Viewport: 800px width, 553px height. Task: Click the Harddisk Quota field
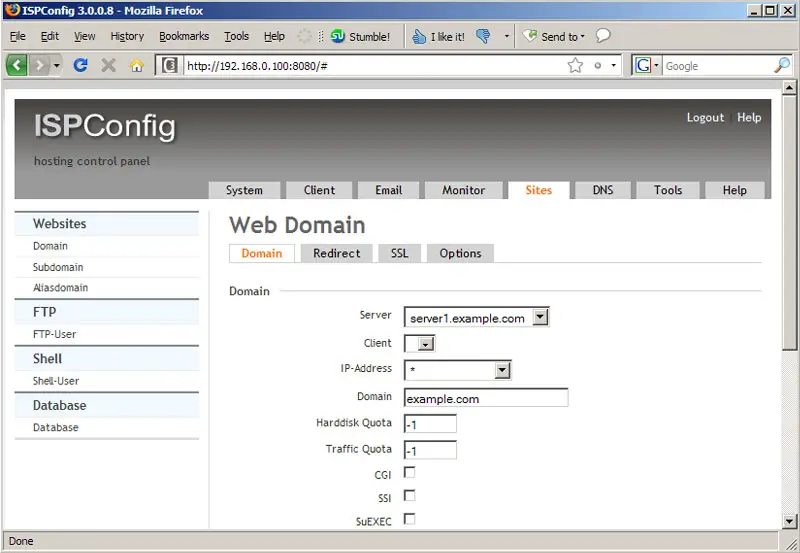430,424
